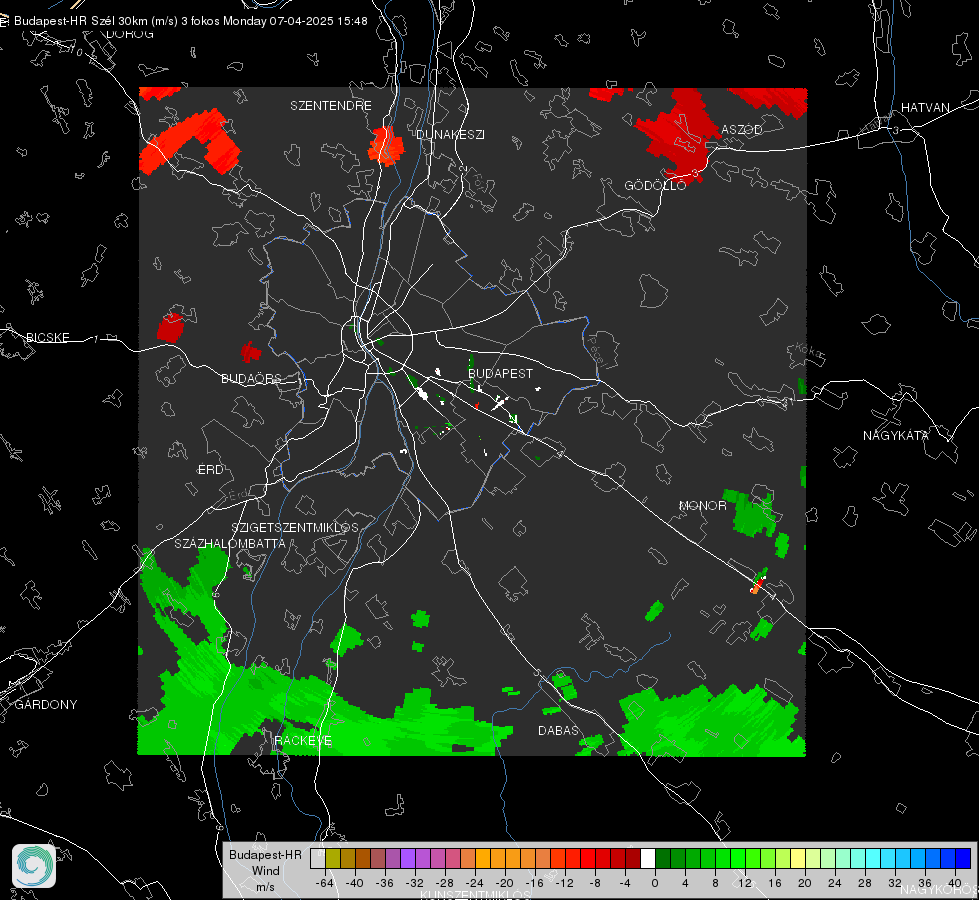Screen dimensions: 979x900
Task: Click the 'GÖDÖLLŐ' map label
Action: coord(655,185)
